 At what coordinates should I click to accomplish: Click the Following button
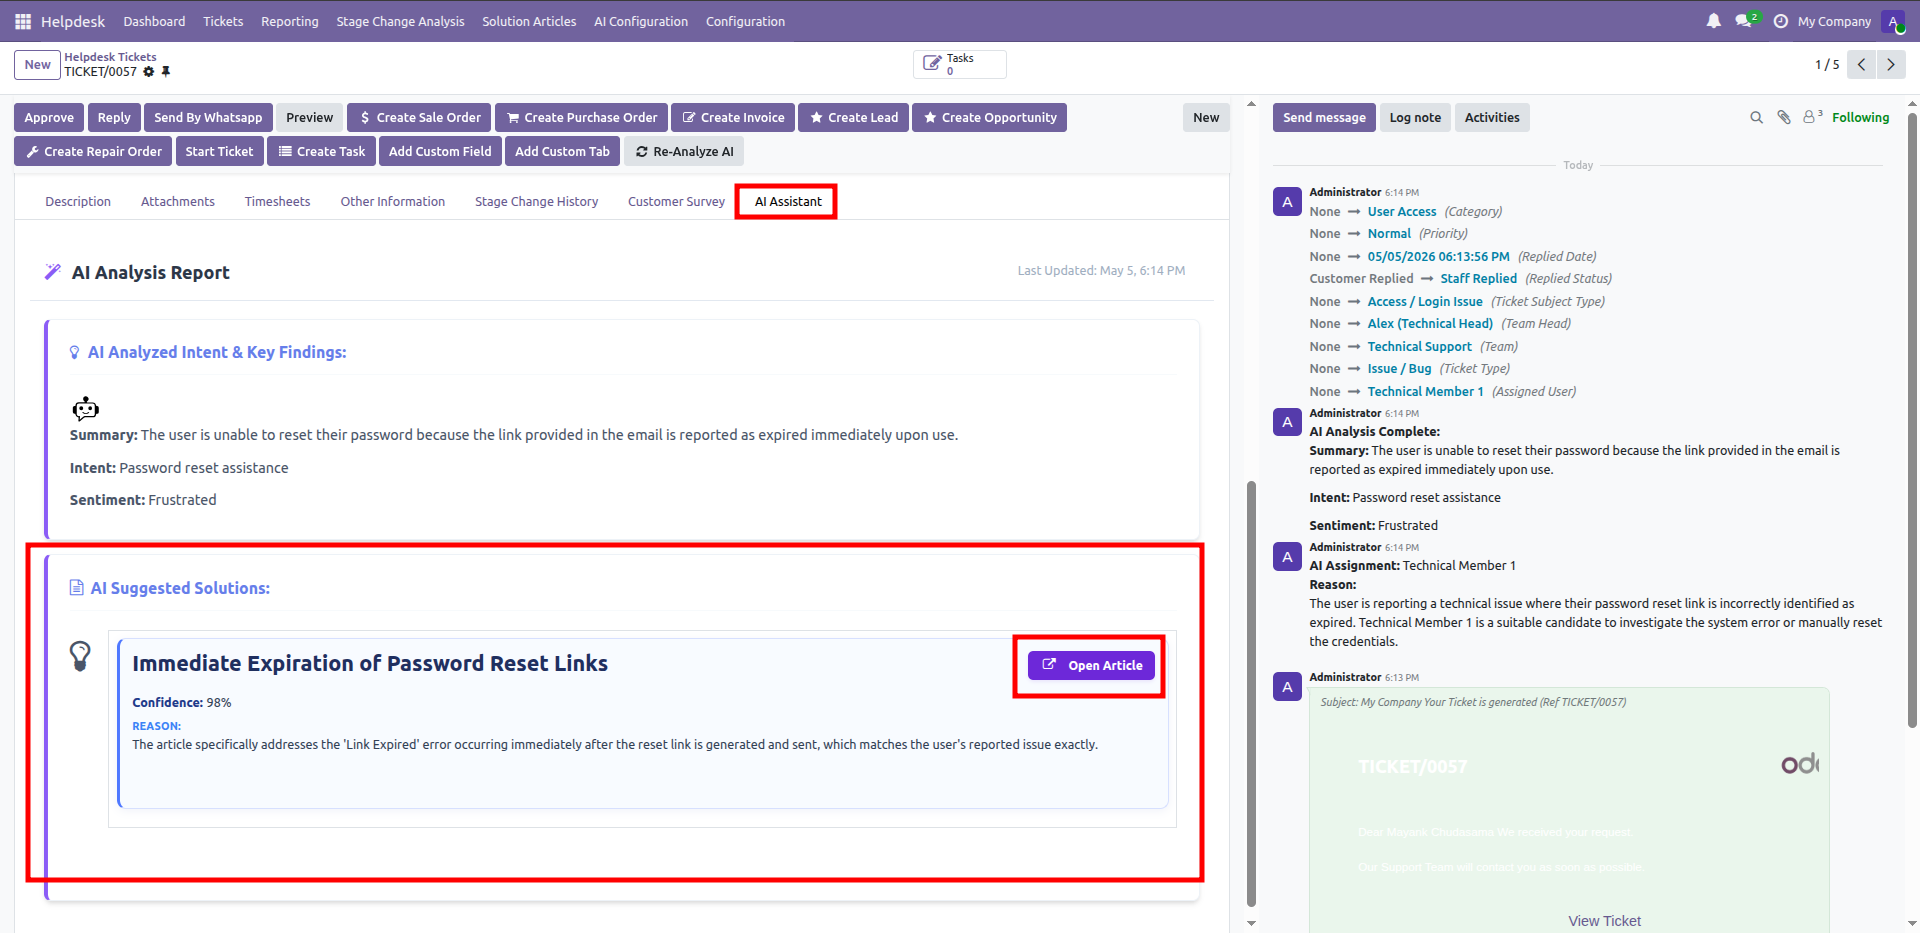point(1860,118)
